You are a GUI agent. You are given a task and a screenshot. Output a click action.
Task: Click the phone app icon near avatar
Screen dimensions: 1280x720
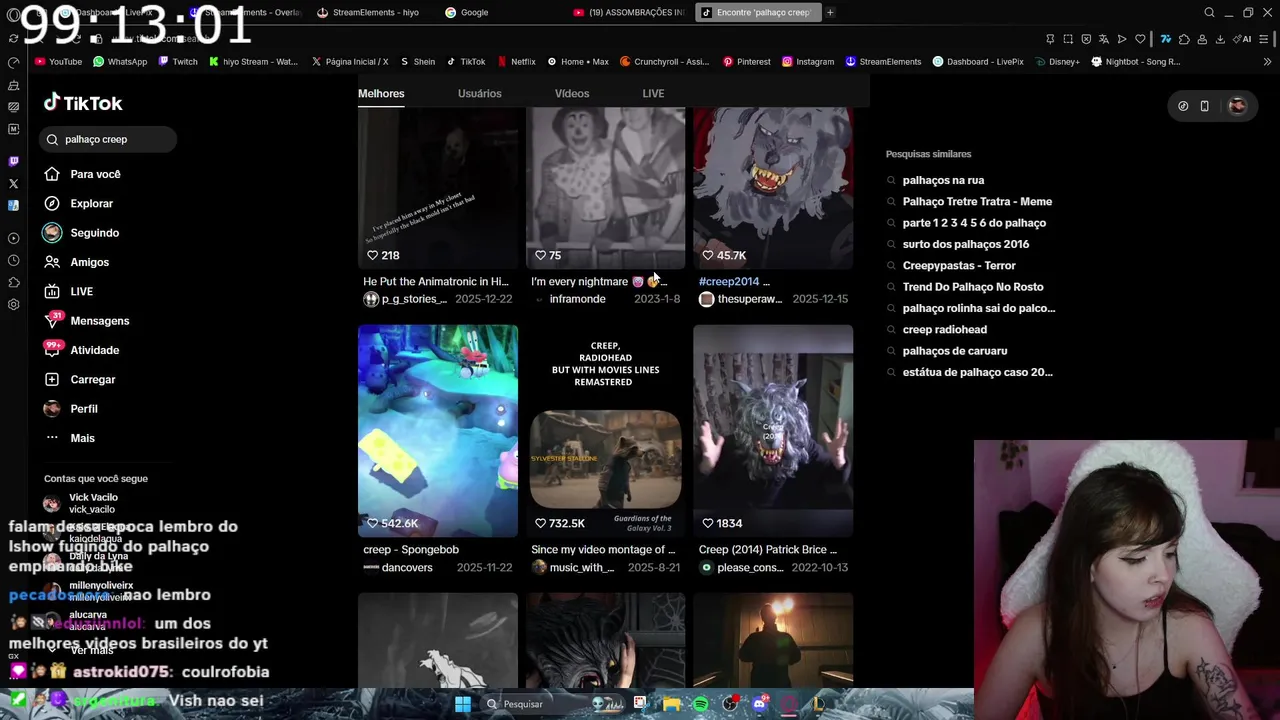(1204, 106)
